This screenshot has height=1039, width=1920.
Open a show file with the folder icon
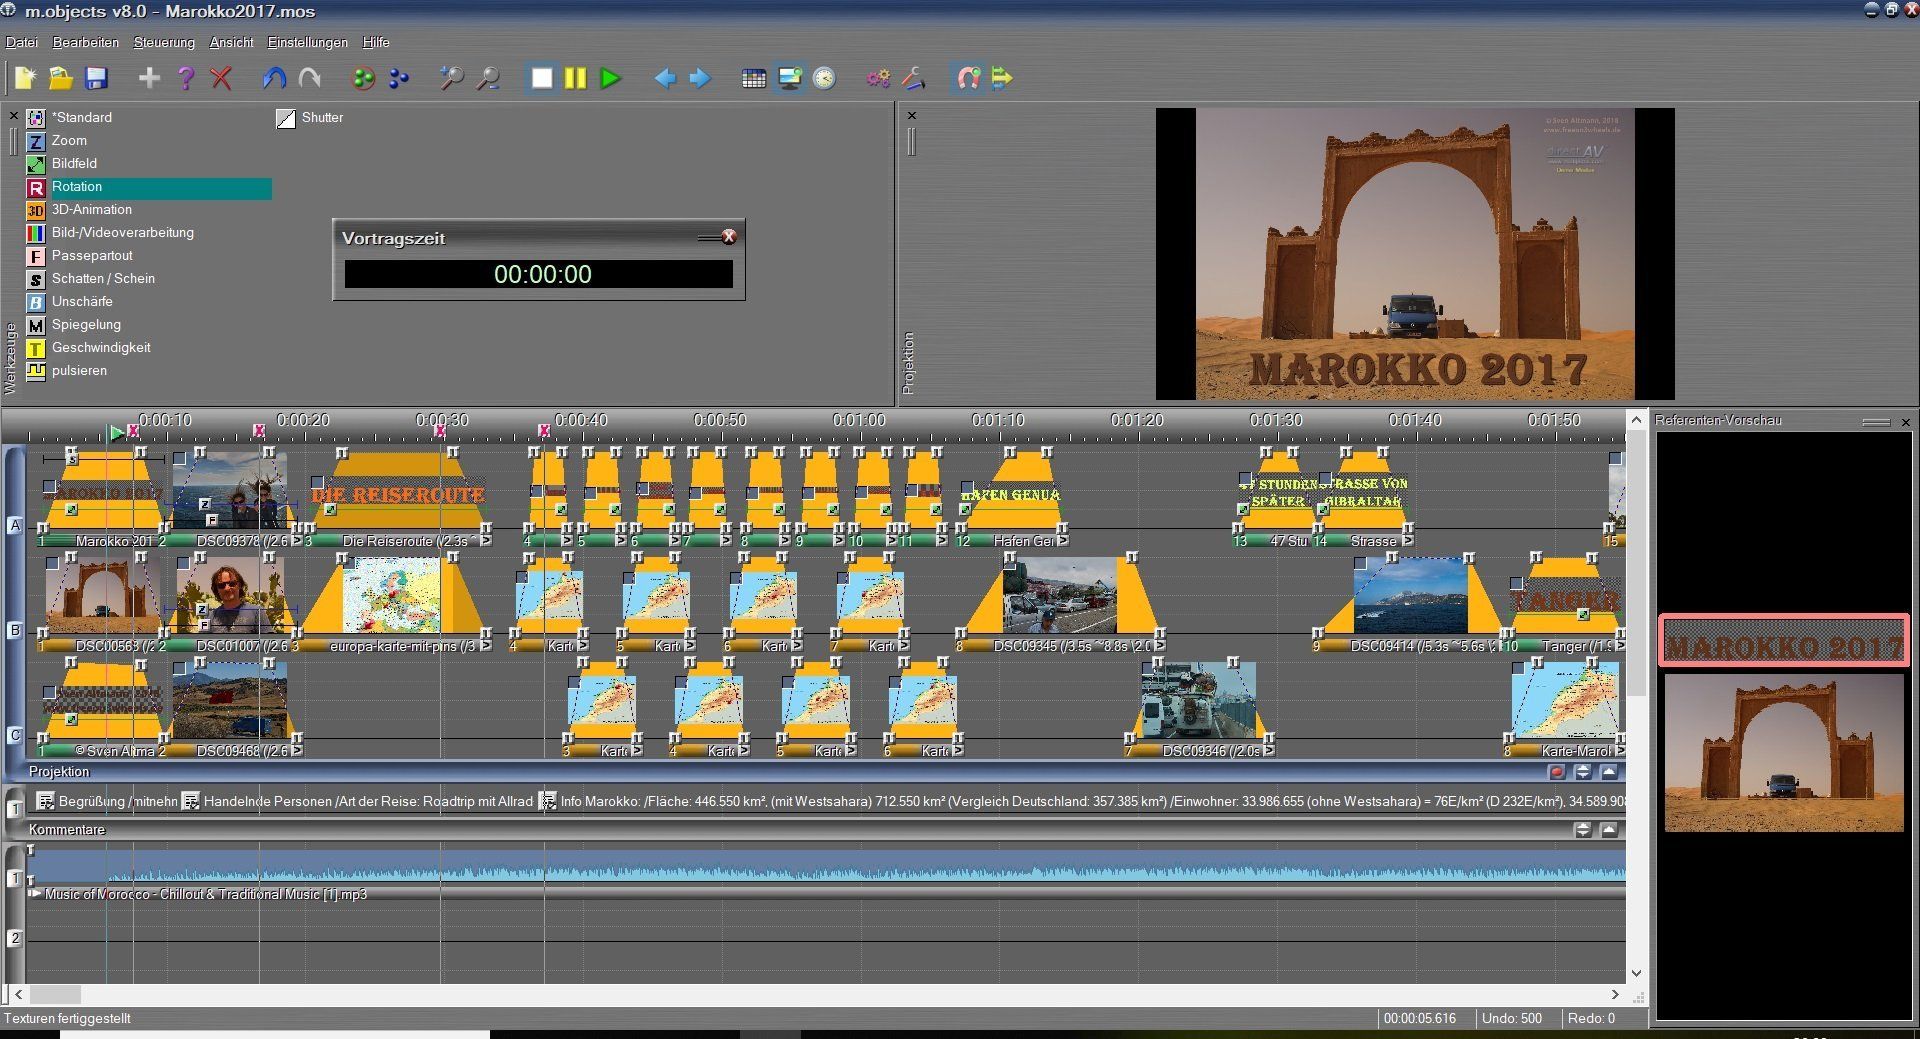pyautogui.click(x=61, y=78)
